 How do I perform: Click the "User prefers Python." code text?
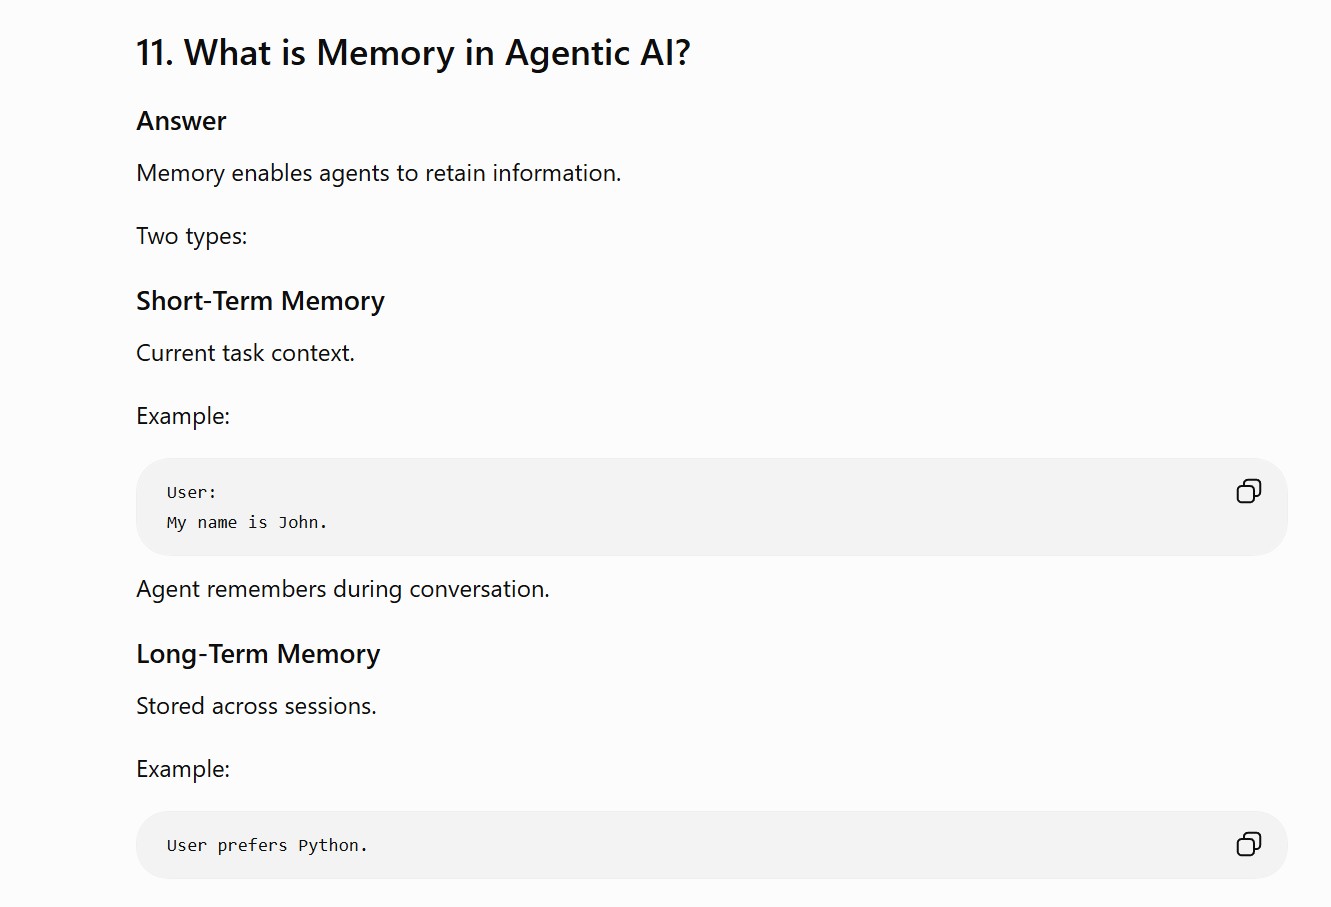pyautogui.click(x=267, y=845)
